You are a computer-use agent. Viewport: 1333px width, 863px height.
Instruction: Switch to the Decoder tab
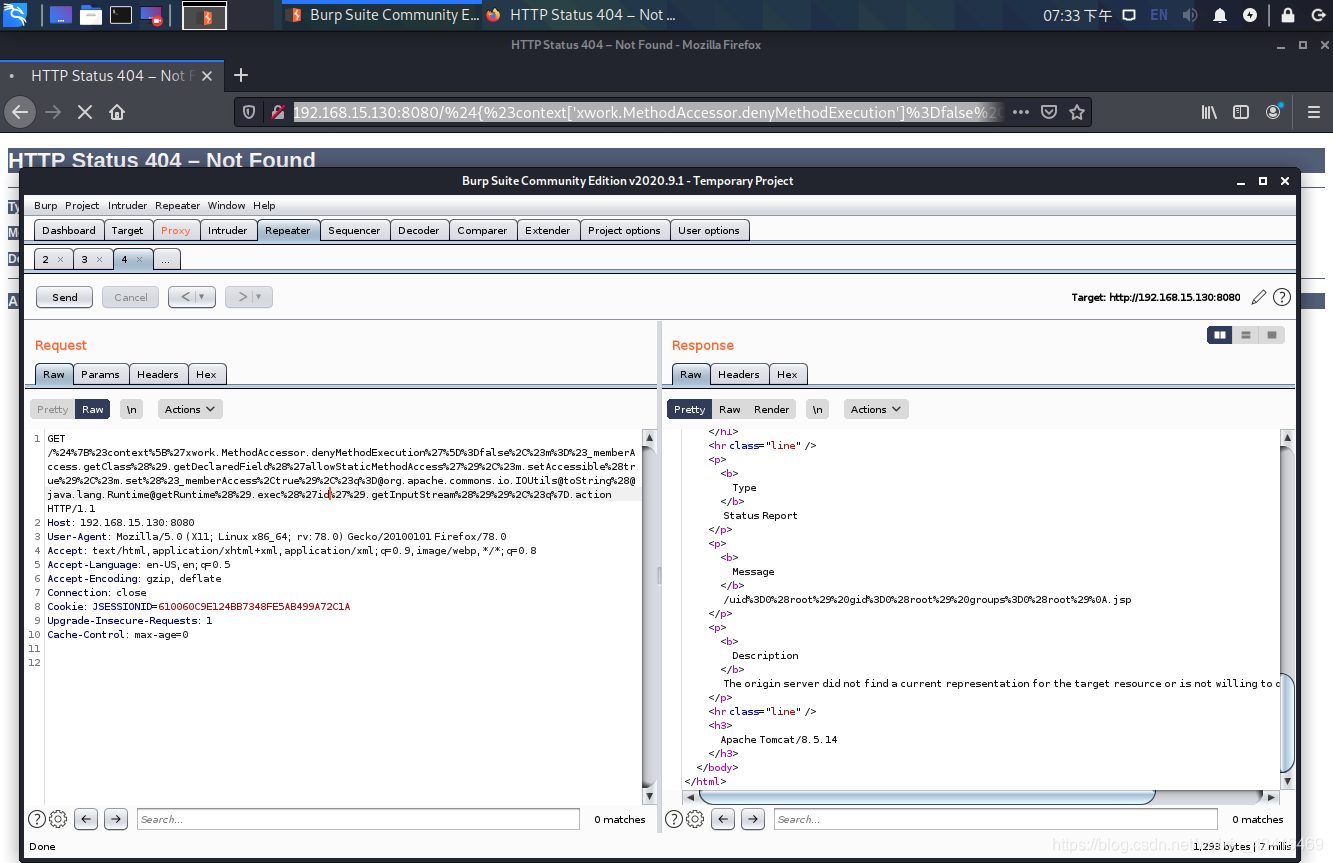[418, 230]
